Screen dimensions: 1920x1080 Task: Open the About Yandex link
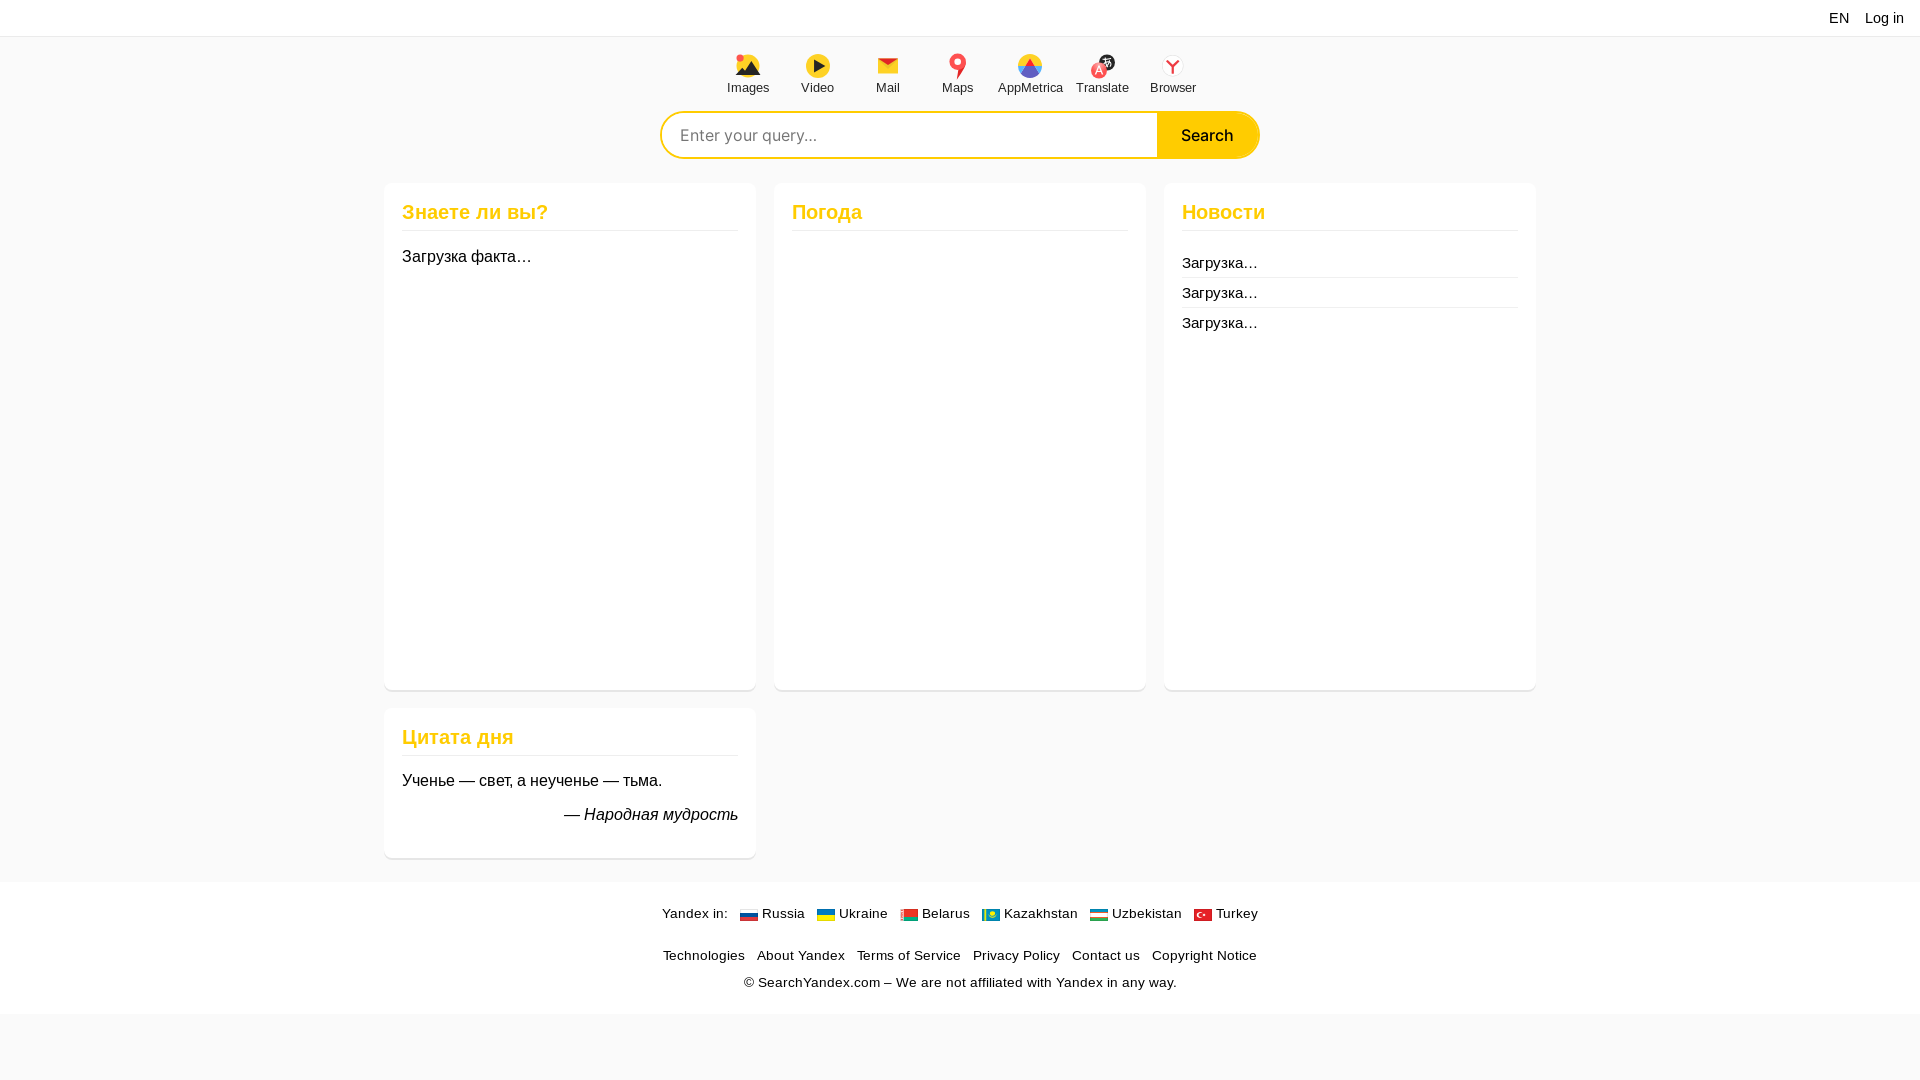[801, 956]
